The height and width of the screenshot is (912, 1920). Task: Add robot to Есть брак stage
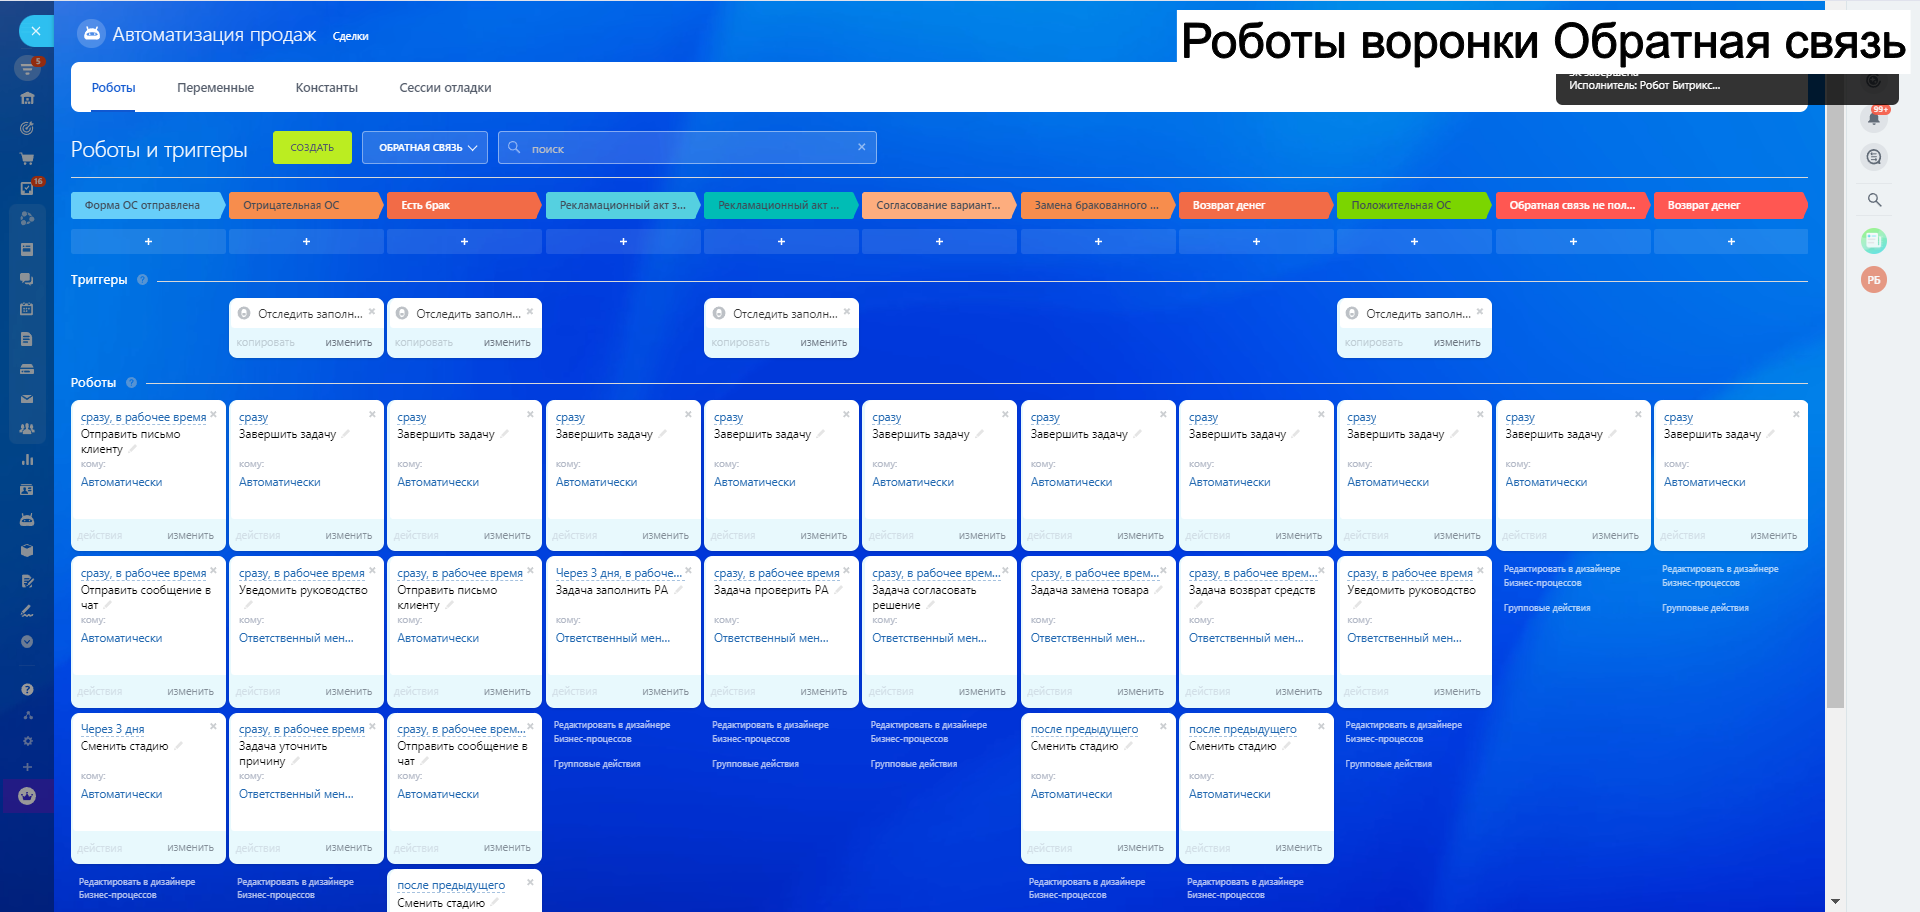[x=464, y=241]
